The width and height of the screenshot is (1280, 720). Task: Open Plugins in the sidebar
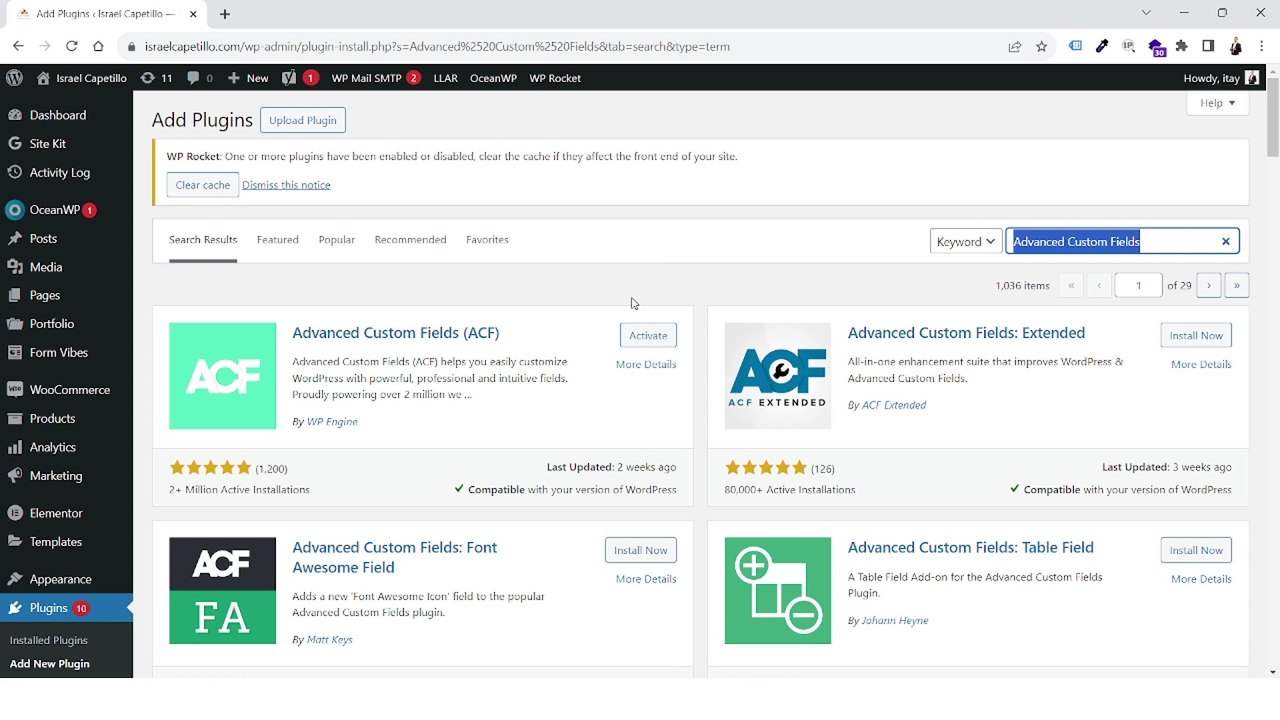click(x=66, y=608)
